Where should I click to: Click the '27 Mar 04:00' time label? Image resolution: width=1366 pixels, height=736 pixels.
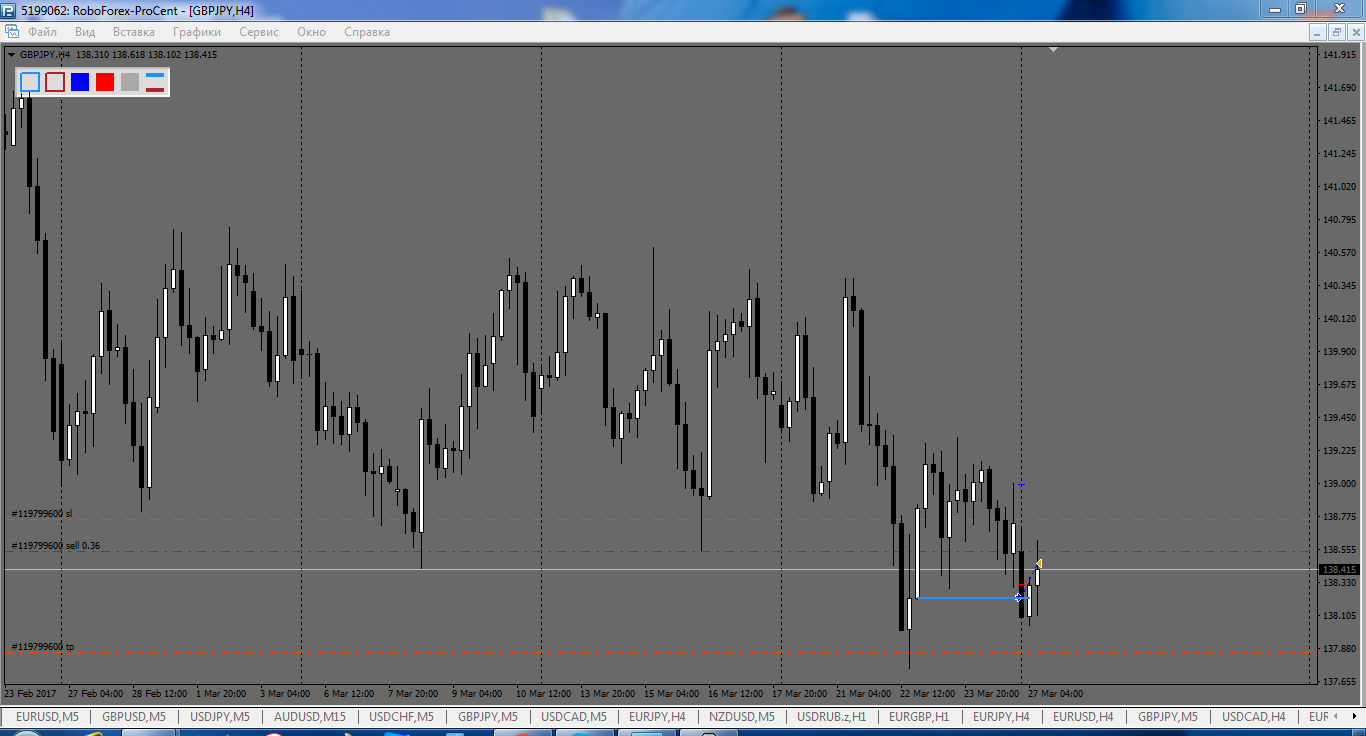click(1055, 693)
